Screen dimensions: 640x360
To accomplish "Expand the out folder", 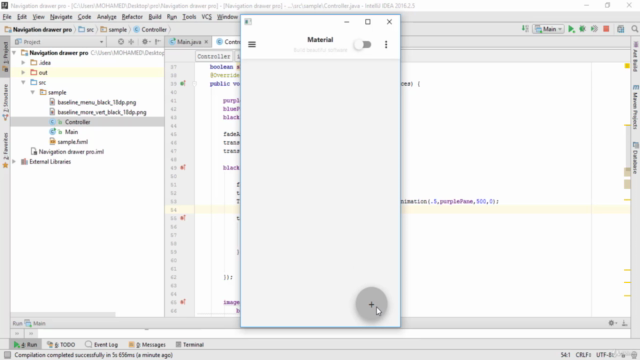I will point(23,72).
